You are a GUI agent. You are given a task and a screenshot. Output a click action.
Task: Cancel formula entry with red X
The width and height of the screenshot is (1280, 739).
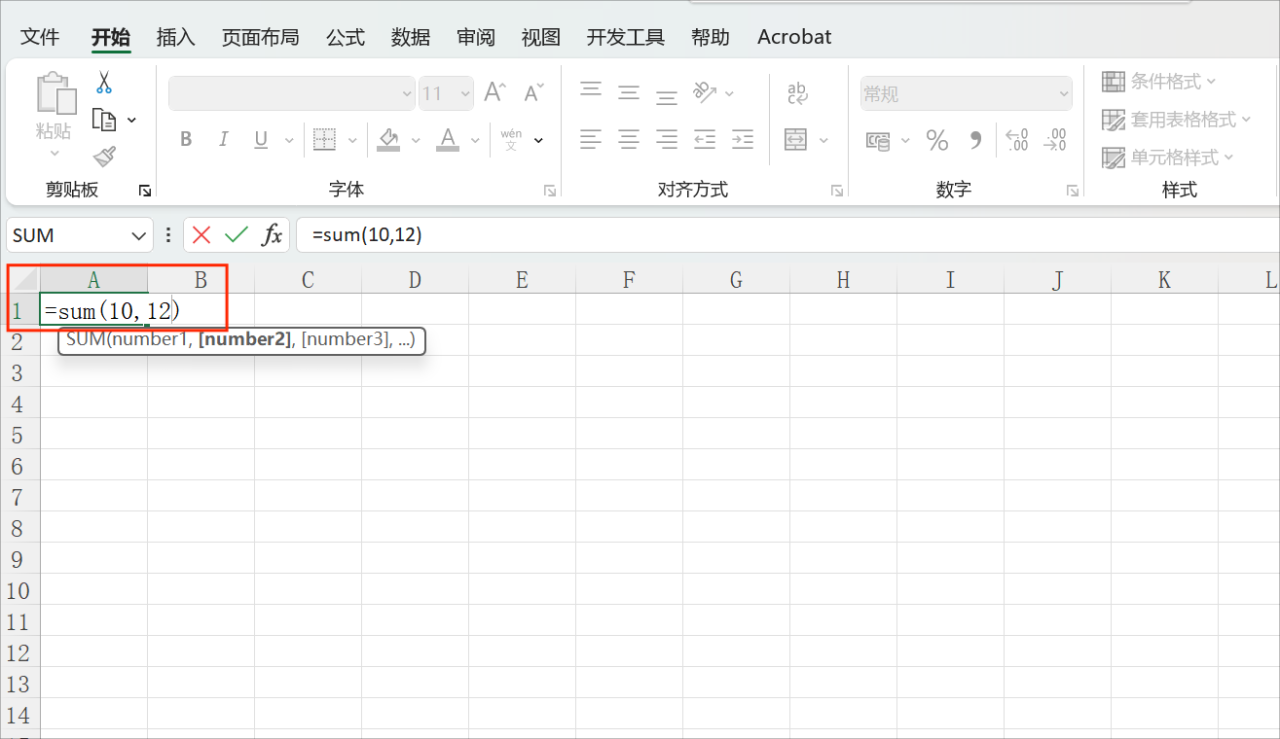[x=202, y=235]
